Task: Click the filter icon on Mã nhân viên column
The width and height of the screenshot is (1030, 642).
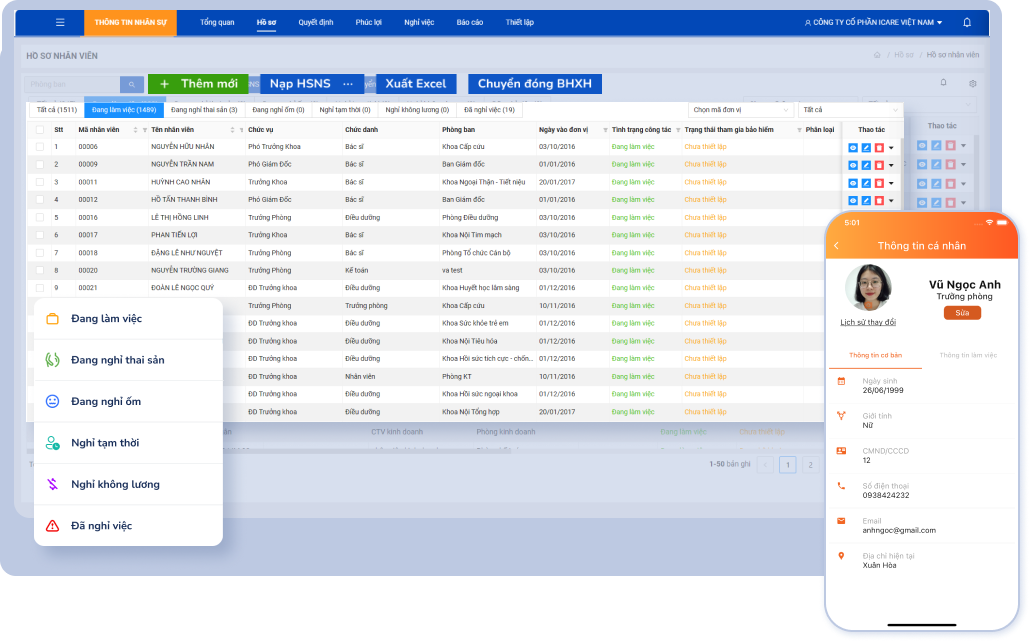Action: 145,130
